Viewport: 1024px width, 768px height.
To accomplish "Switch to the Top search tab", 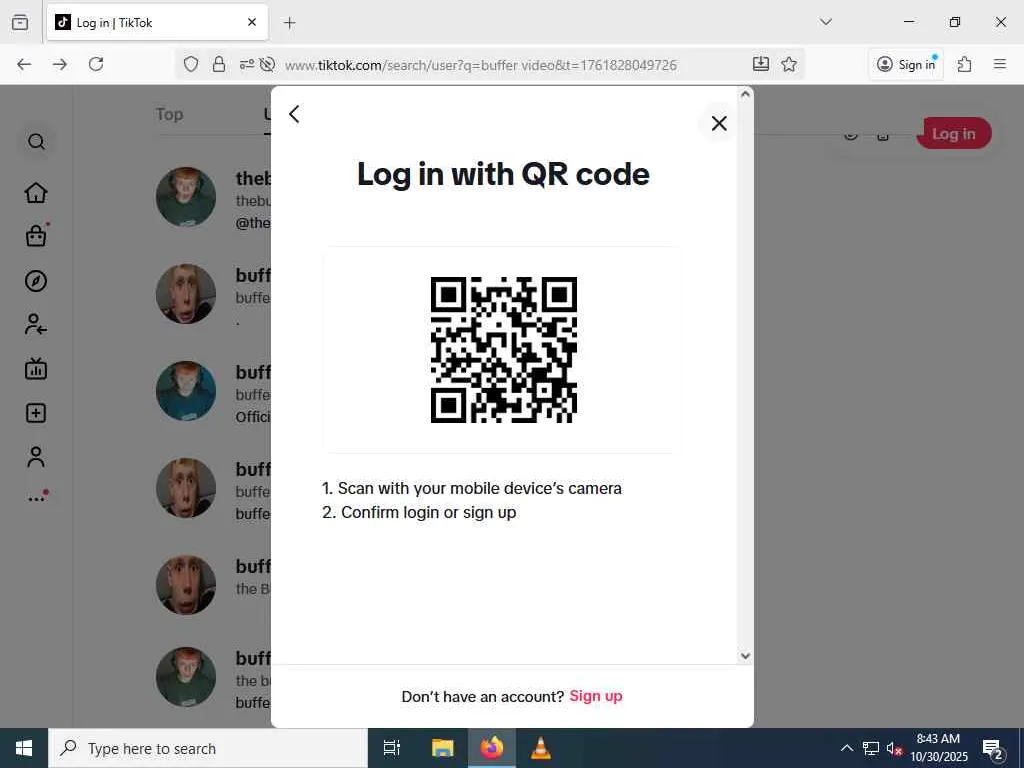I will tap(169, 114).
